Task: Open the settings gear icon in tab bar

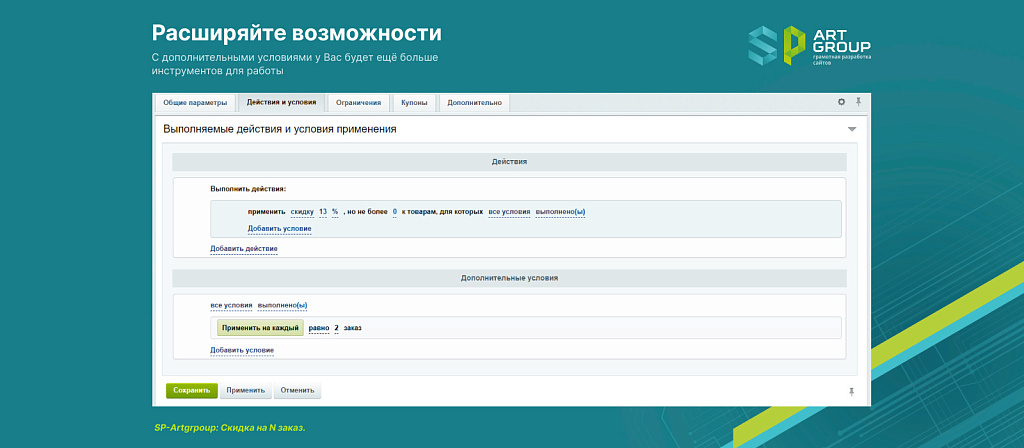Action: pos(841,102)
